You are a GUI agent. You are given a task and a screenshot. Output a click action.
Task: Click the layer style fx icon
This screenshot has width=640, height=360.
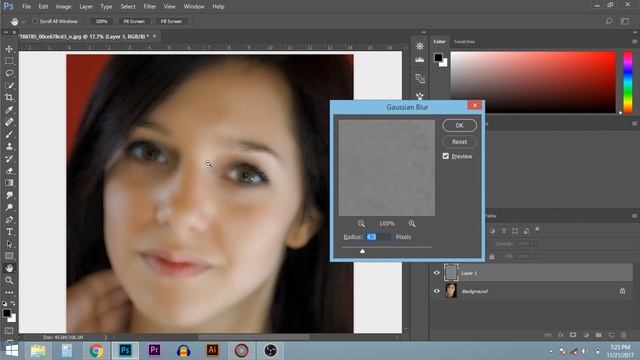point(560,335)
